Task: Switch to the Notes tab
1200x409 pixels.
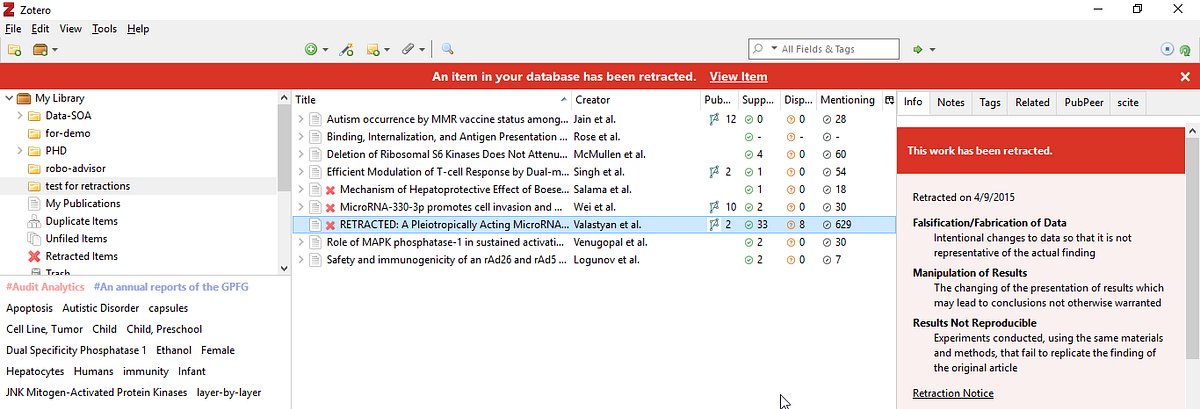Action: [951, 102]
